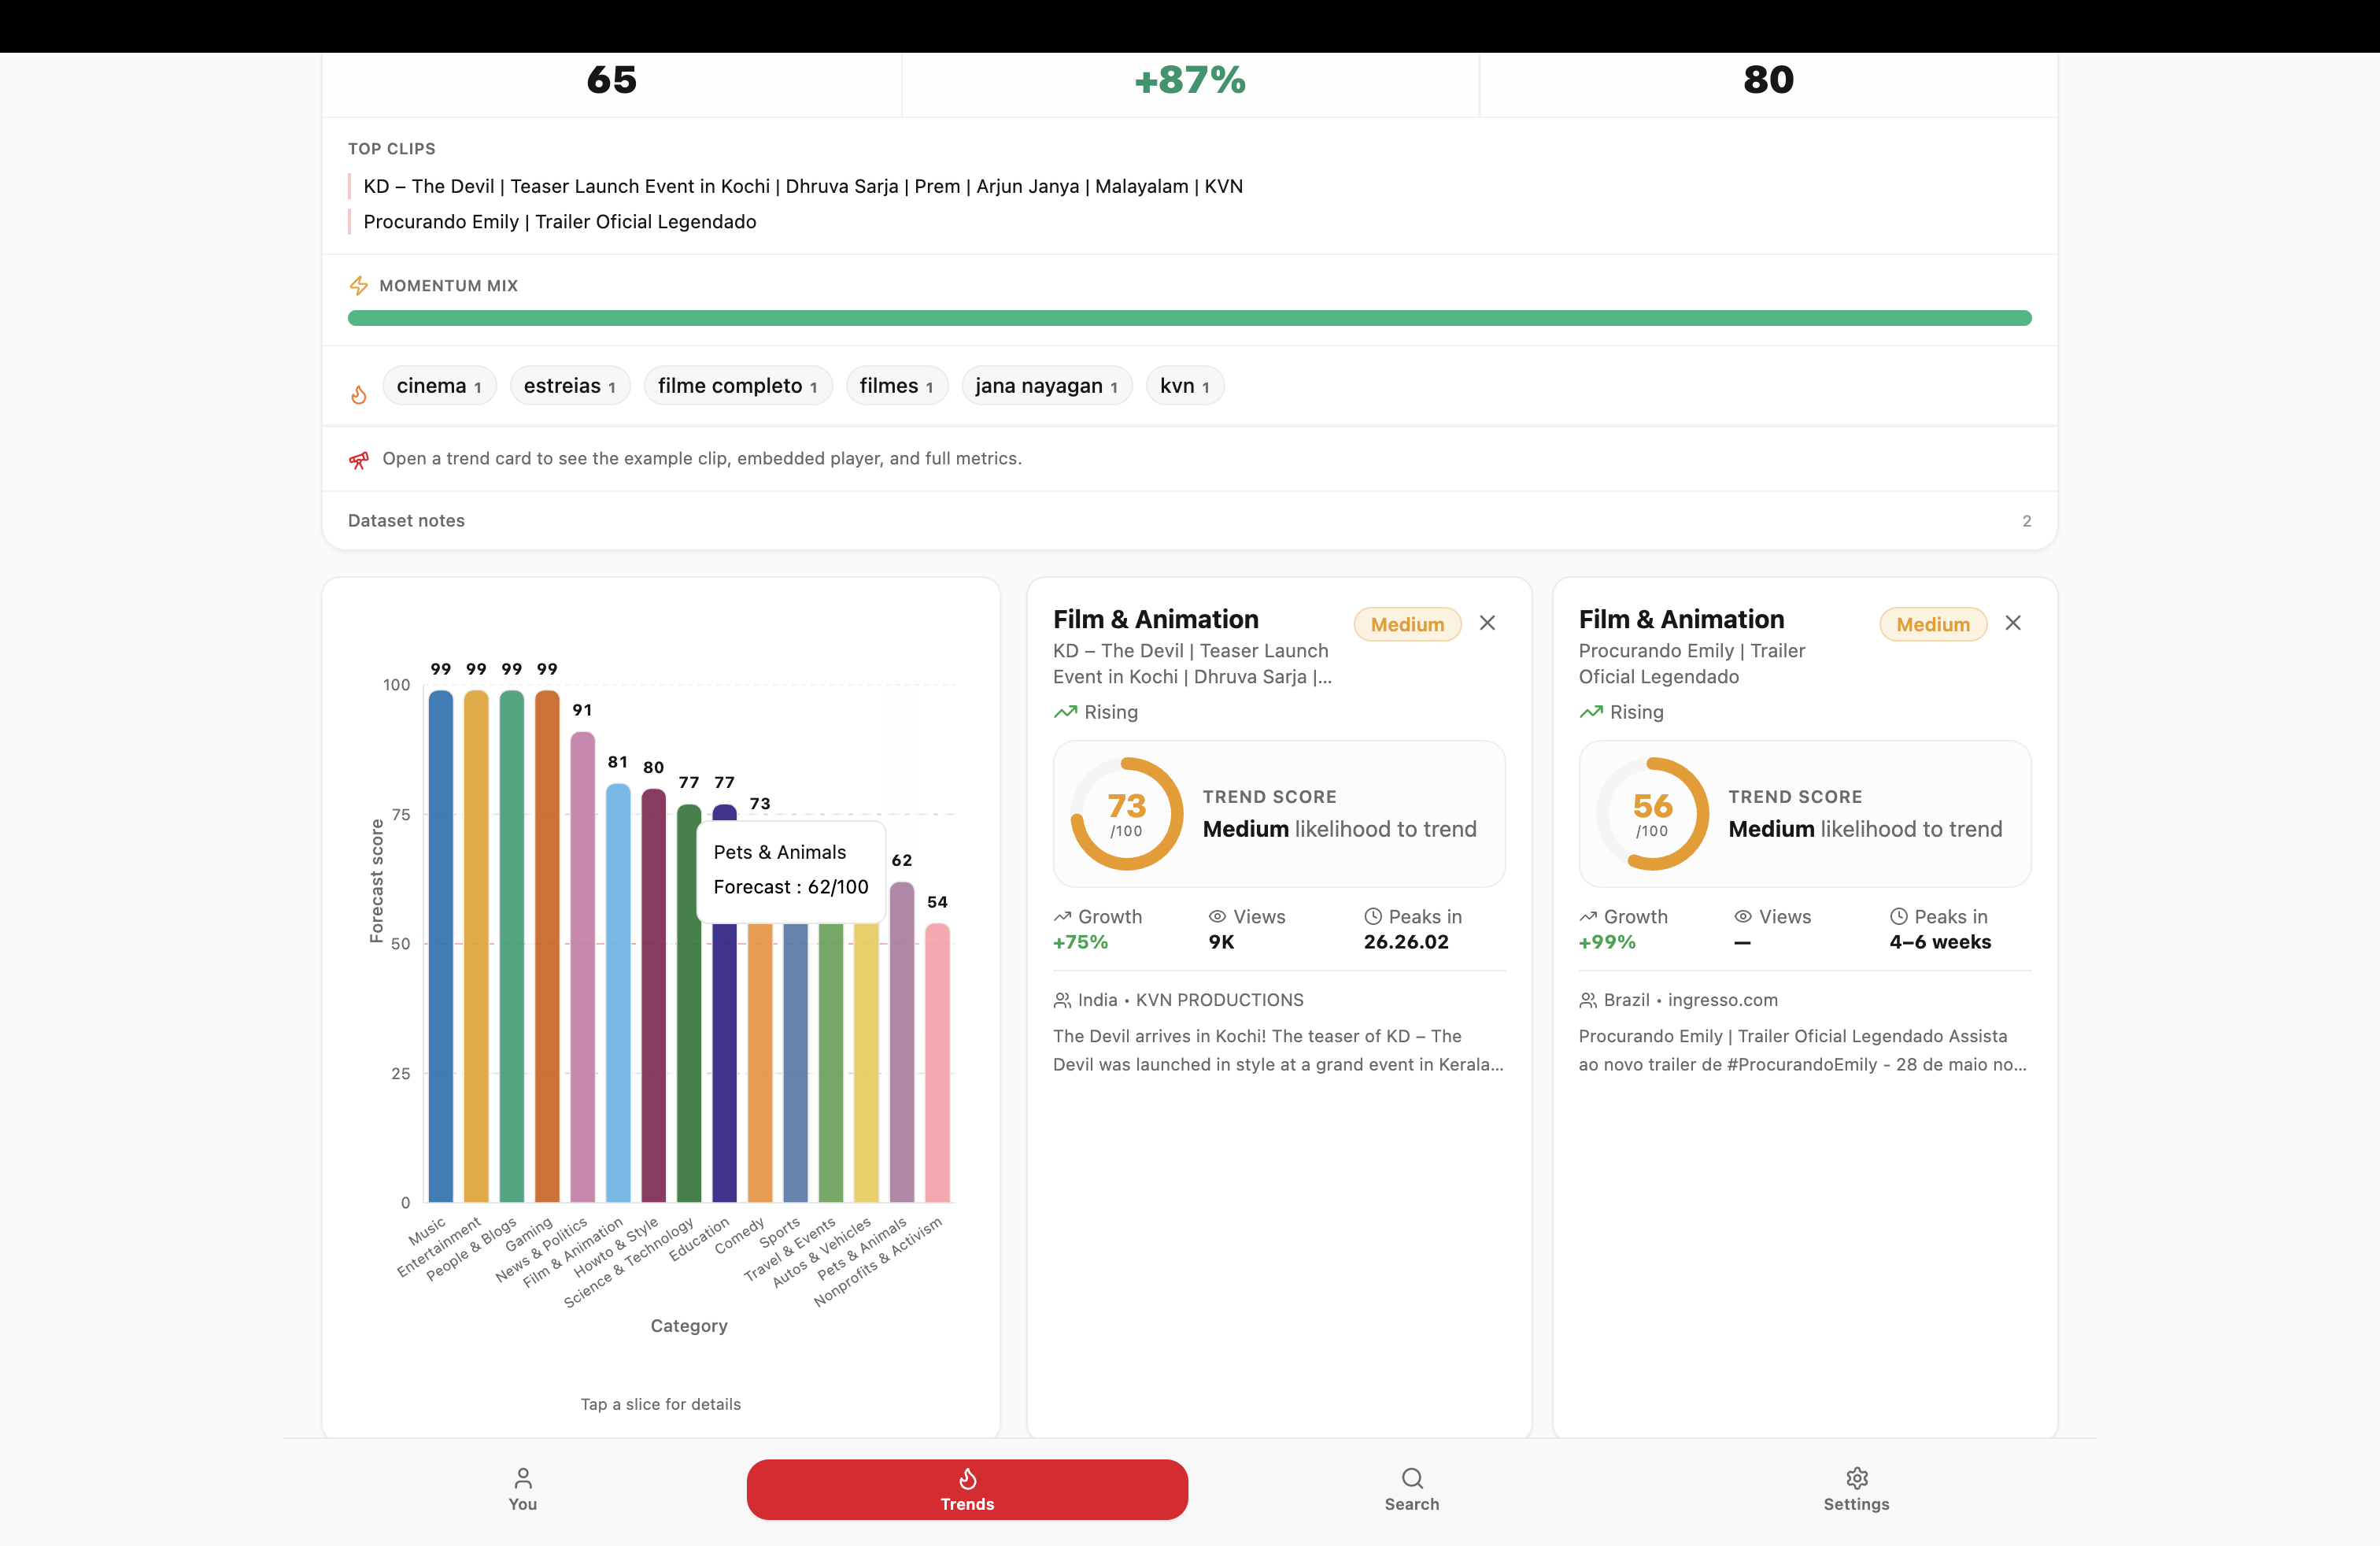Click the 73/100 trend score ring
The height and width of the screenshot is (1546, 2380).
[x=1127, y=814]
